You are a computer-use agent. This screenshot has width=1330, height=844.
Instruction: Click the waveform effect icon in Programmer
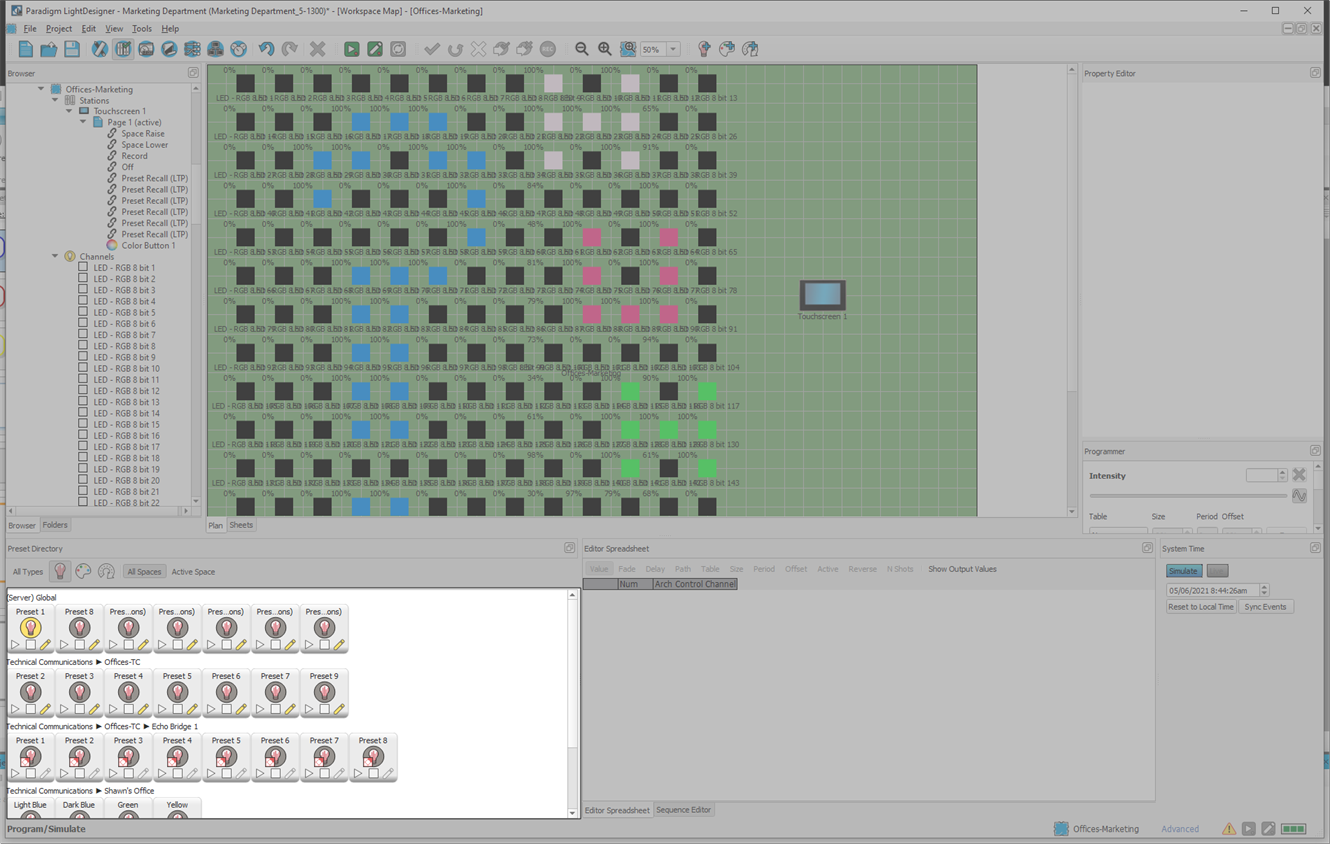1299,496
